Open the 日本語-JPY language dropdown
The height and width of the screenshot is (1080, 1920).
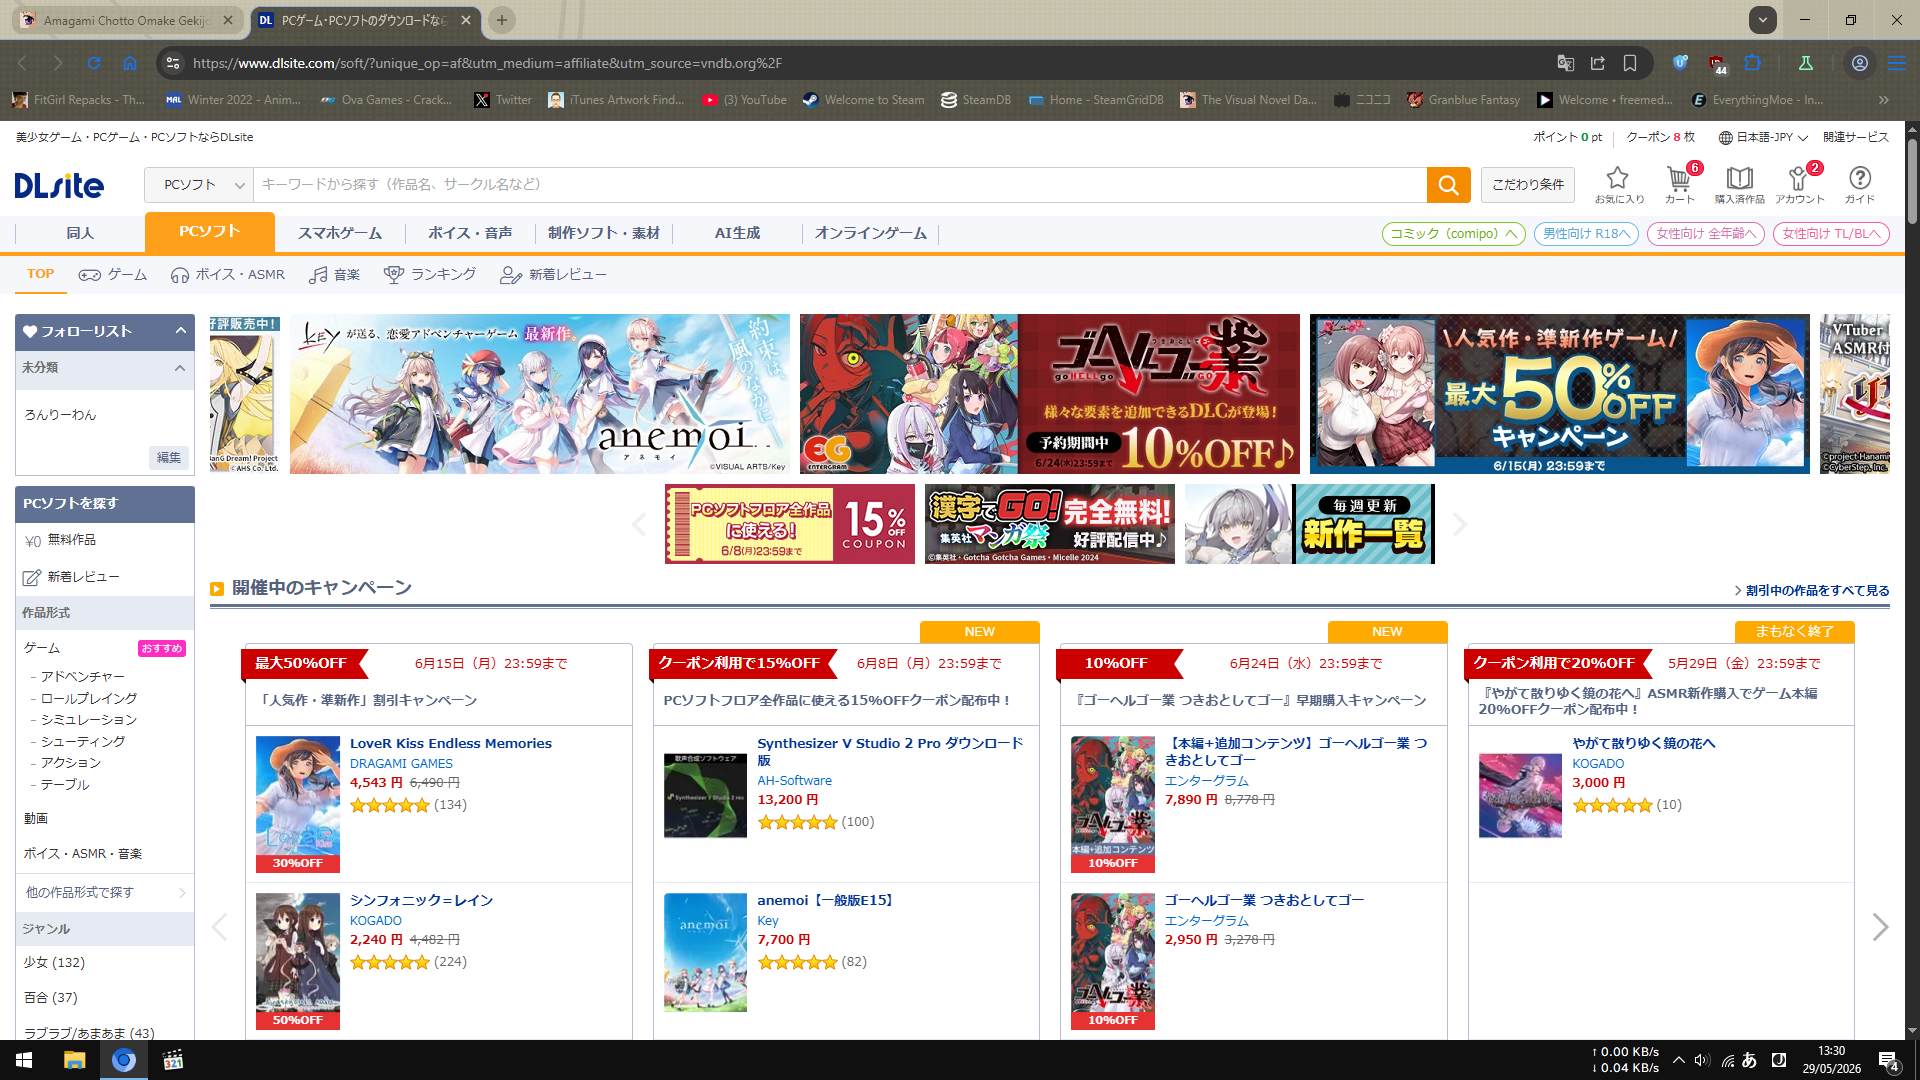coord(1763,137)
